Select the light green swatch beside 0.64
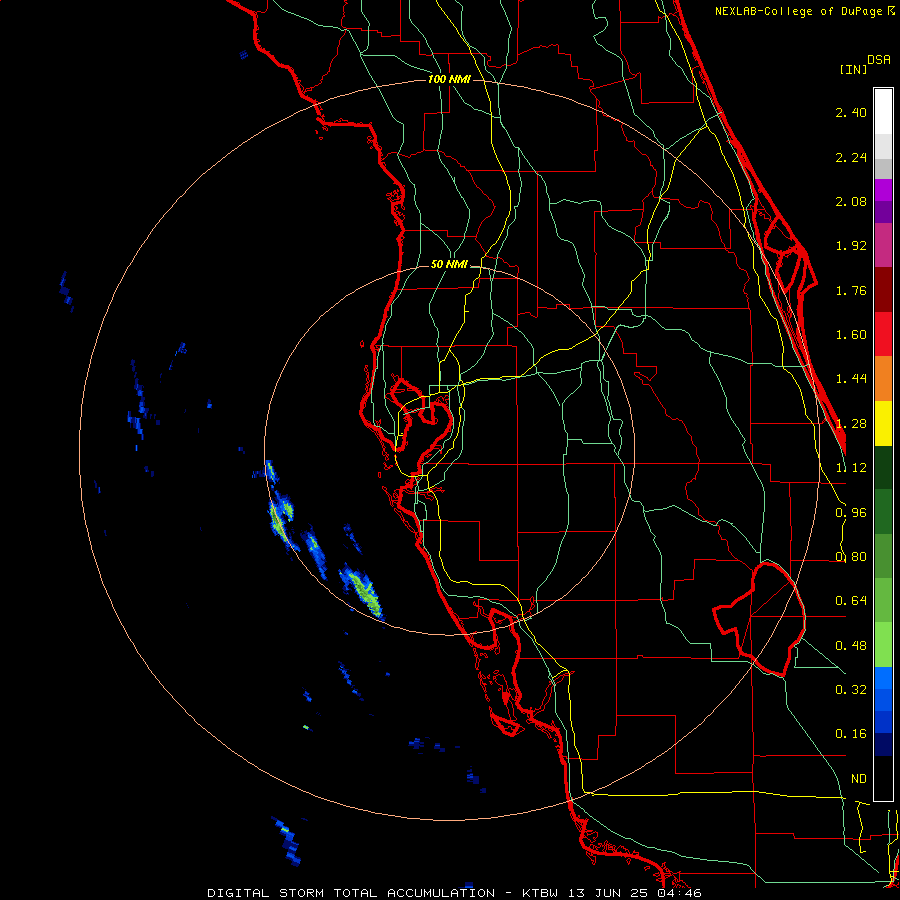 coord(883,600)
